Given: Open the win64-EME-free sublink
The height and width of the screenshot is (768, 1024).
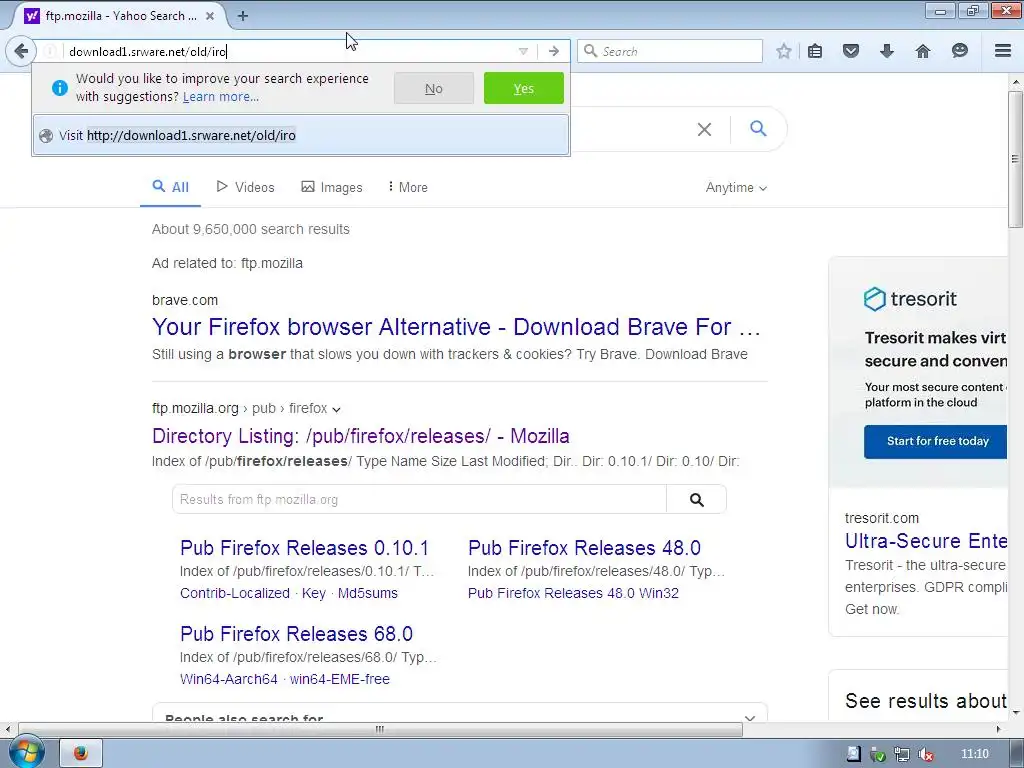Looking at the screenshot, I should click(x=340, y=679).
